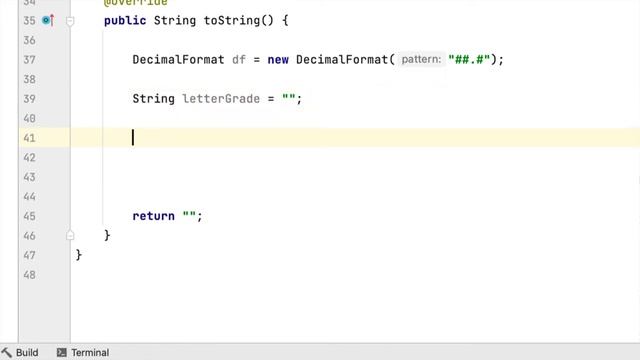Click the "##.#" string literal
This screenshot has height=360, width=640.
pos(469,59)
